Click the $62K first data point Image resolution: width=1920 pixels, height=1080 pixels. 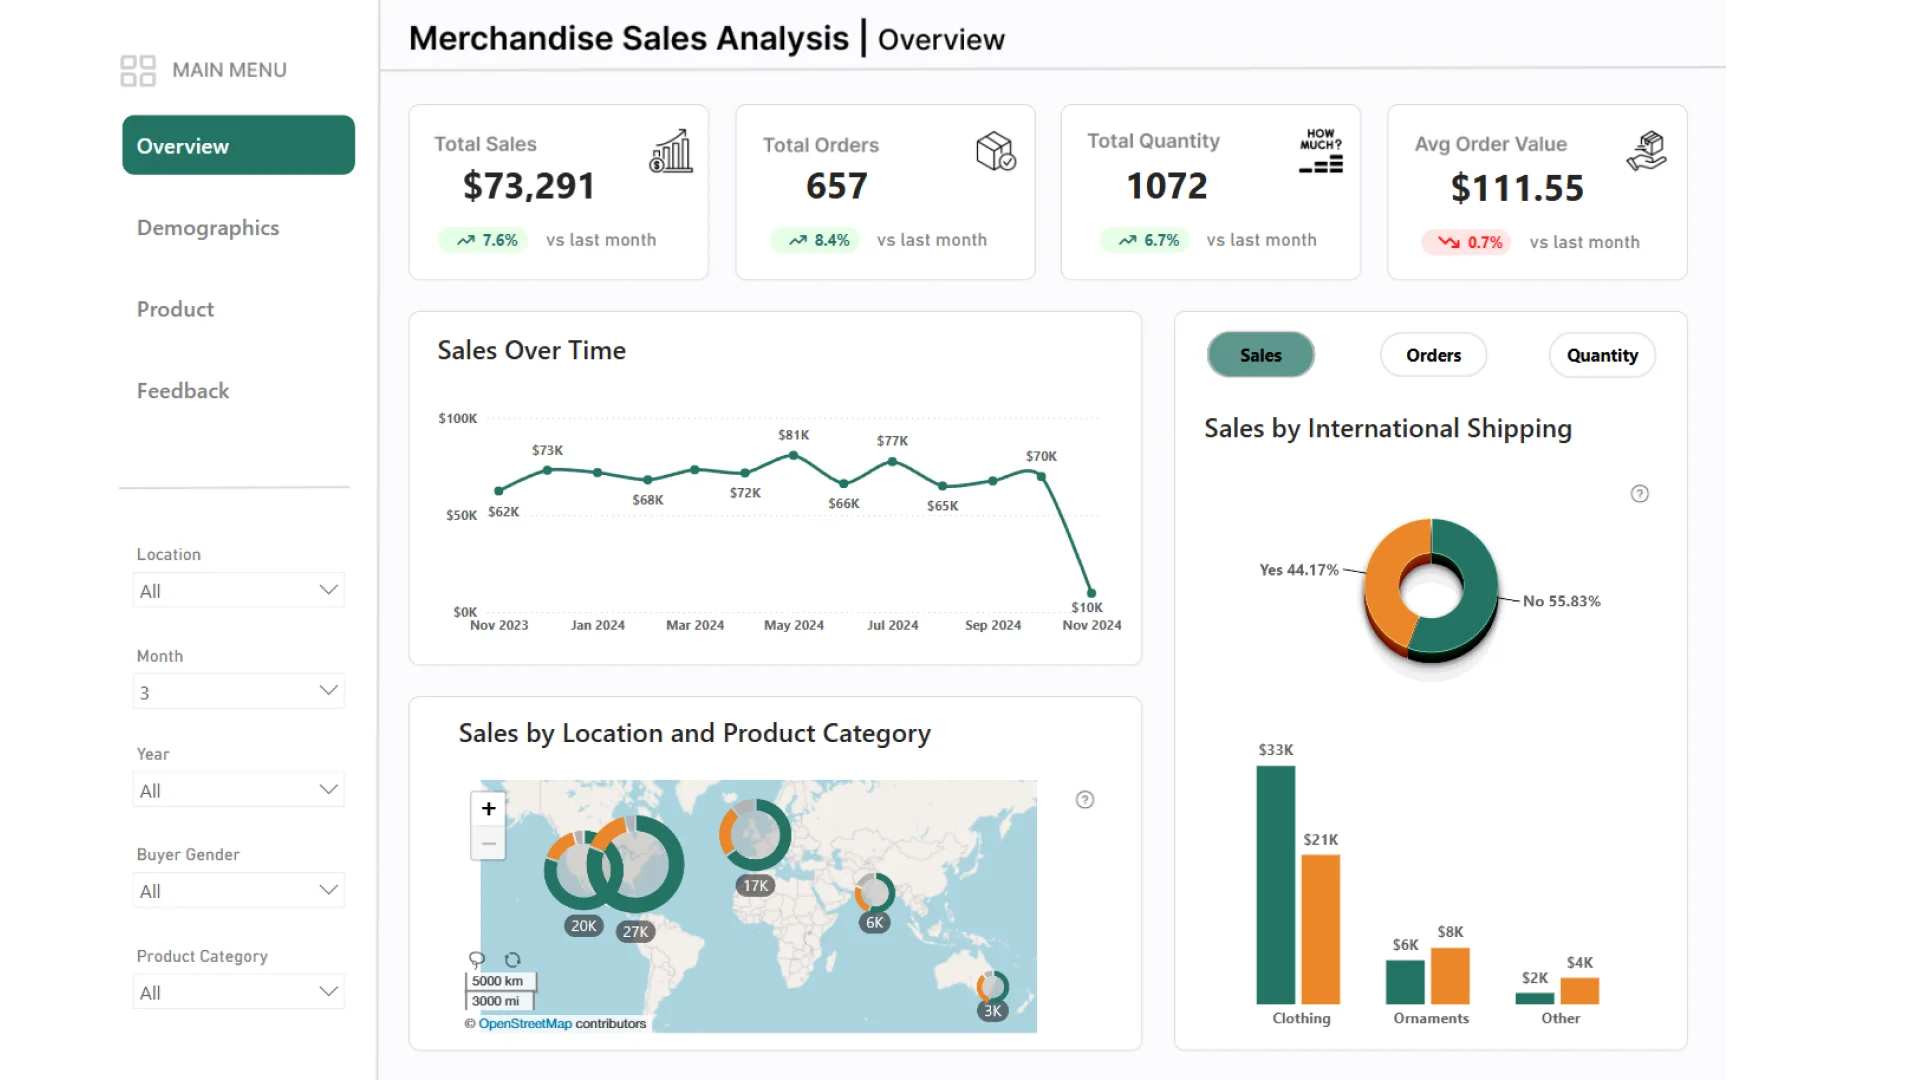coord(499,491)
